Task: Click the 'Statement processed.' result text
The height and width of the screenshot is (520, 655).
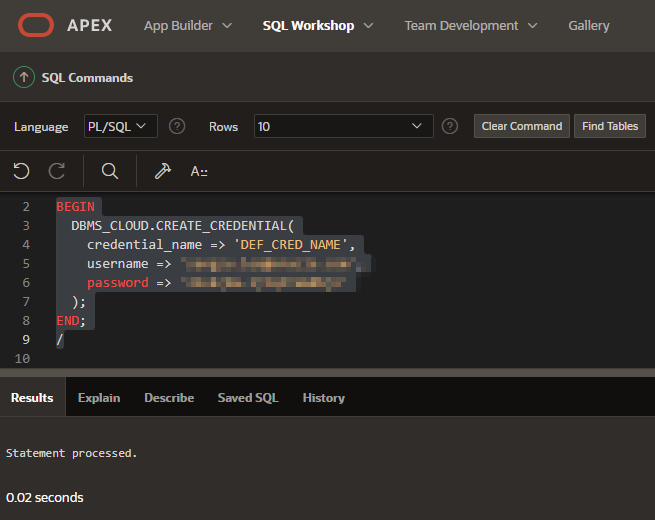Action: 71,453
